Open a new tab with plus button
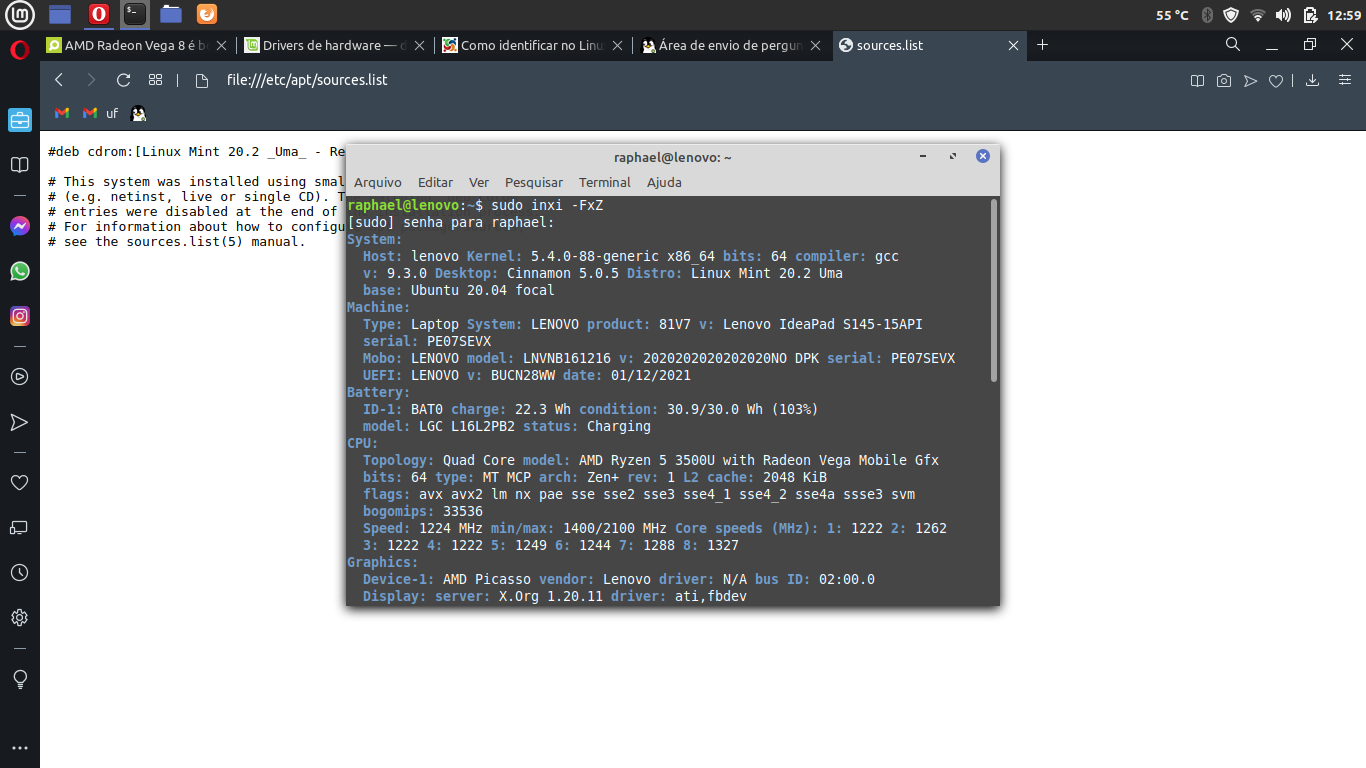1366x768 pixels. pyautogui.click(x=1042, y=45)
